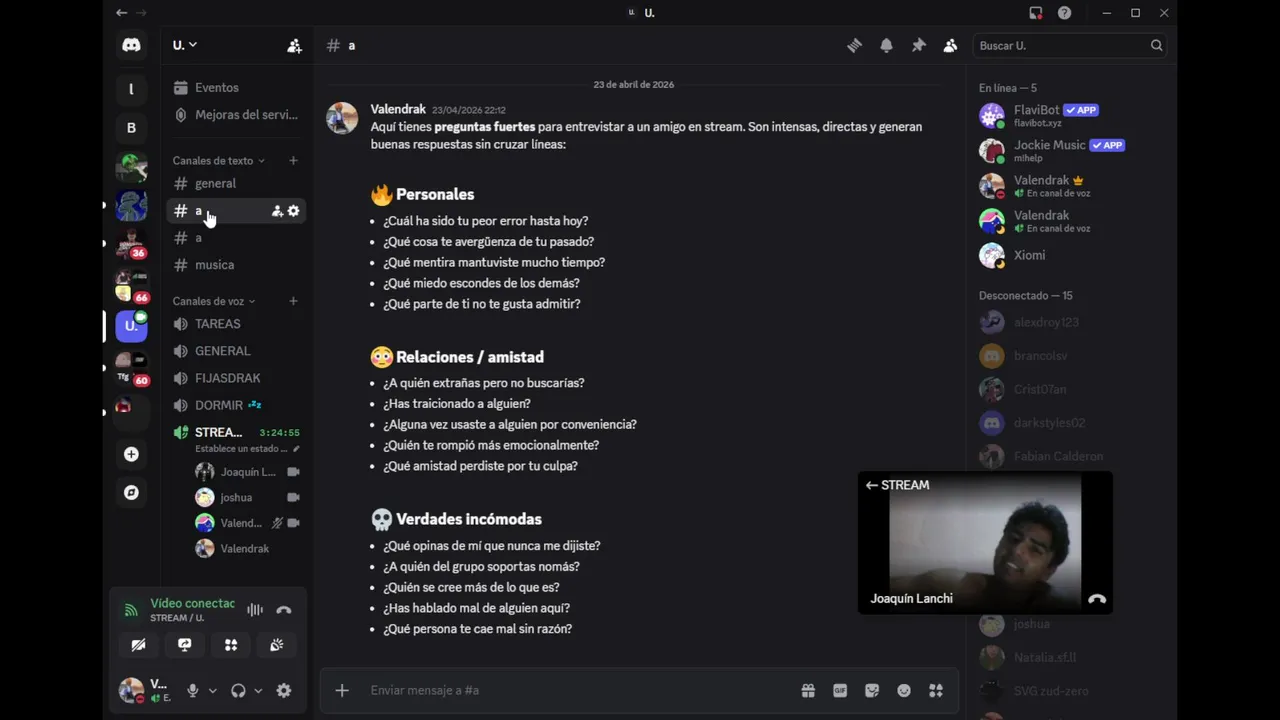This screenshot has height=720, width=1280.
Task: Open headphone output options arrow
Action: coord(258,690)
